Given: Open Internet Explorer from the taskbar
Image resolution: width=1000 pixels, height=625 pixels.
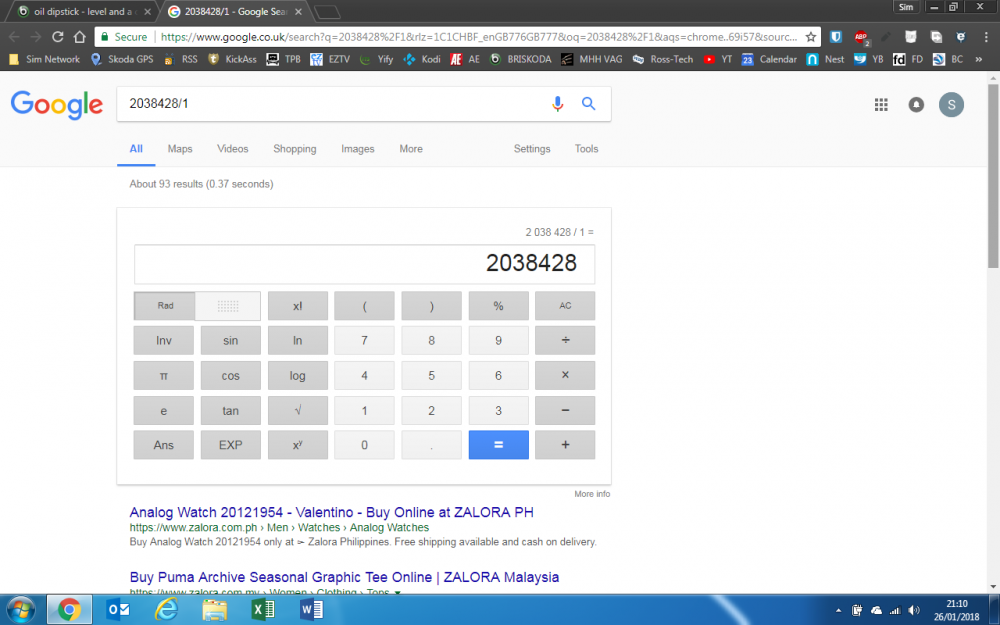Looking at the screenshot, I should click(x=166, y=610).
